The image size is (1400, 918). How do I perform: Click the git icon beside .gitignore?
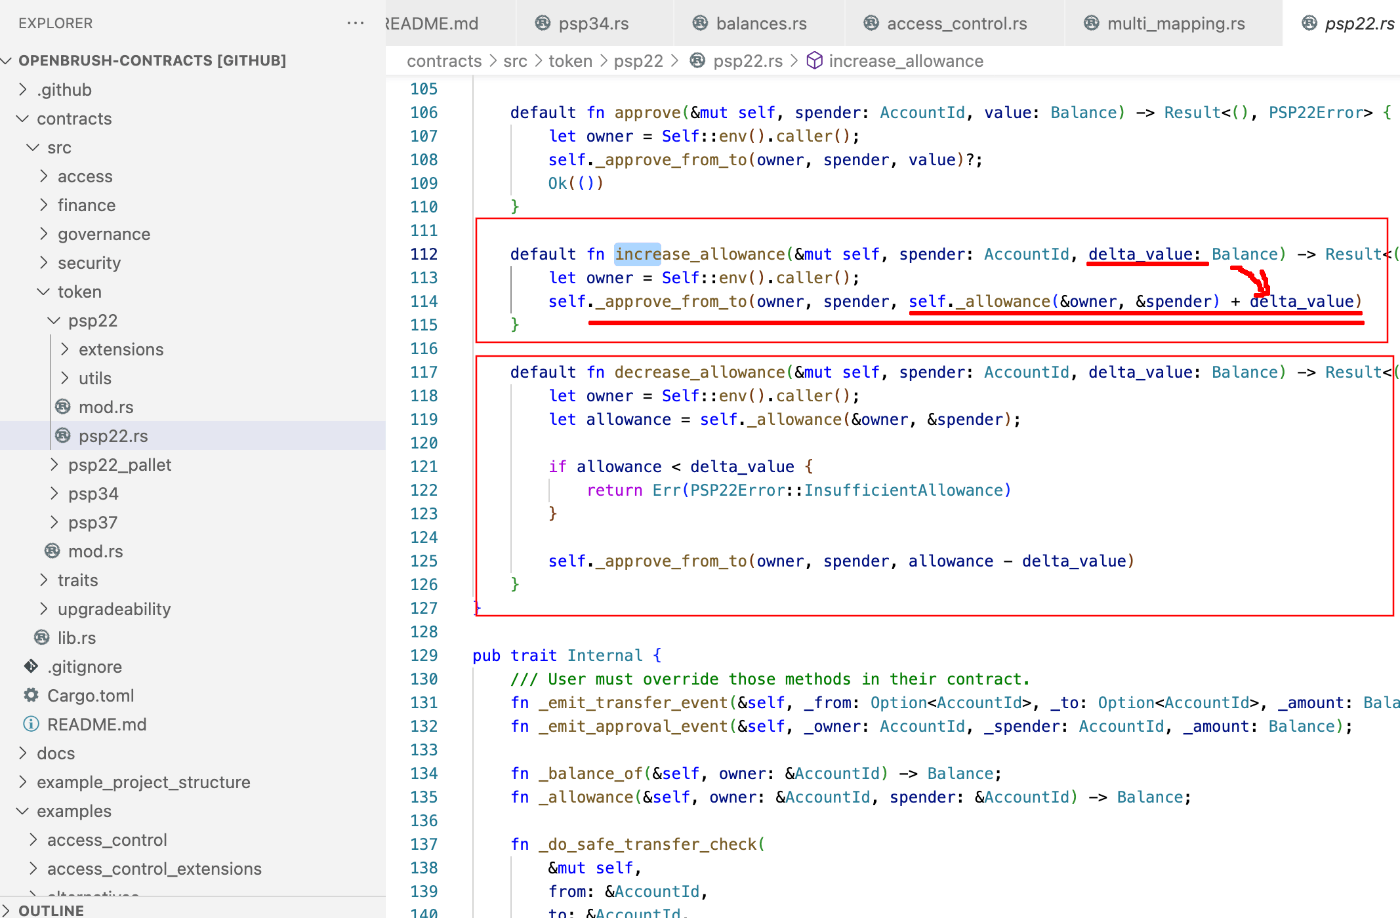point(31,667)
